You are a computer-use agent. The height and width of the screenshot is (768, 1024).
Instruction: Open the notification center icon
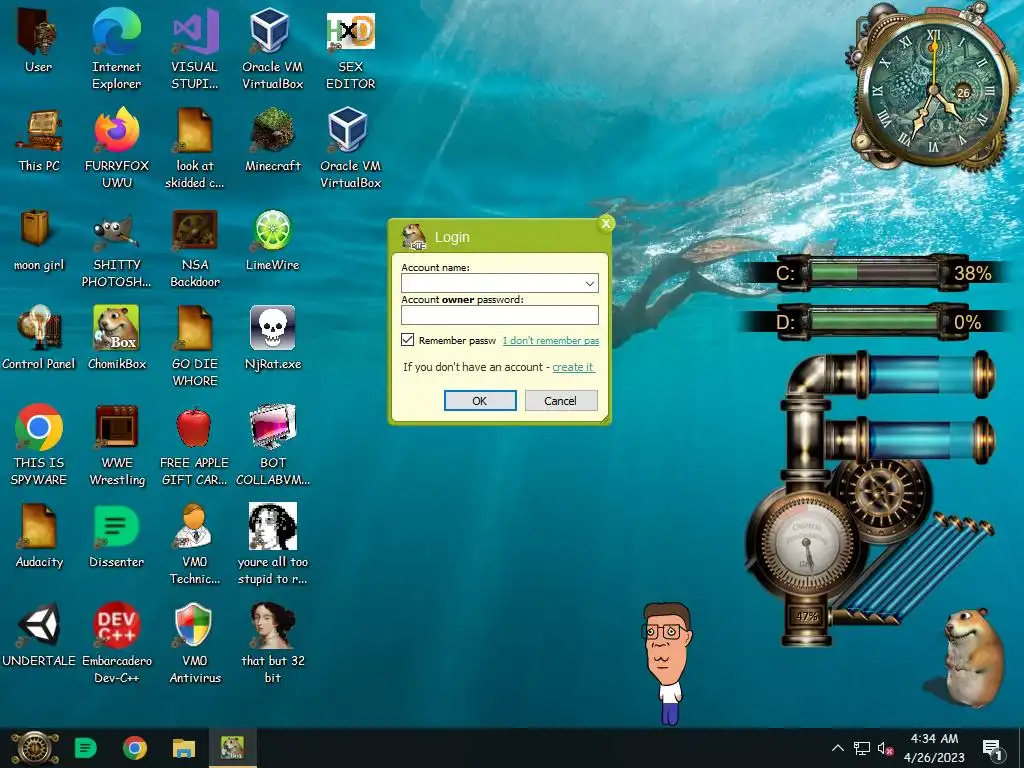(x=992, y=748)
